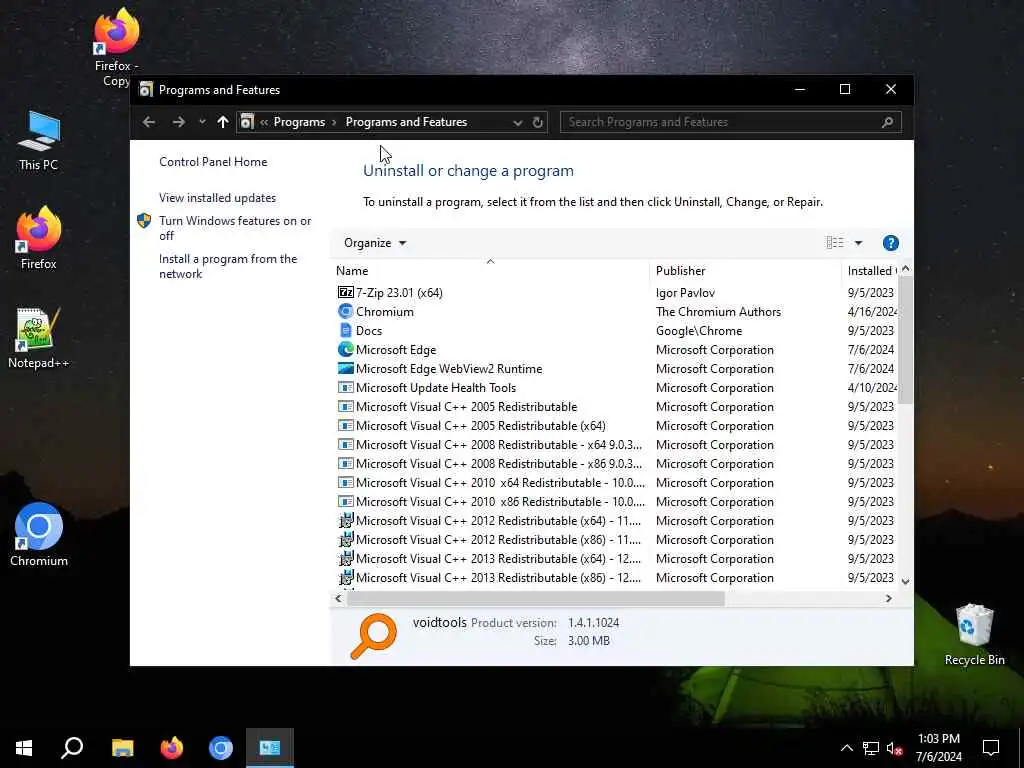This screenshot has height=768, width=1024.
Task: Click the Edge WebView2 Runtime icon
Action: coord(345,368)
